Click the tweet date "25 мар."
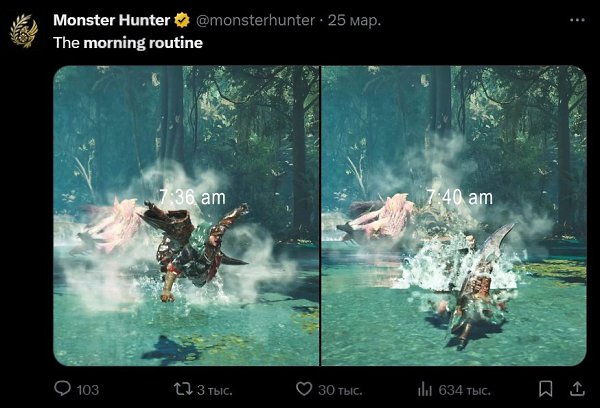 pyautogui.click(x=353, y=19)
